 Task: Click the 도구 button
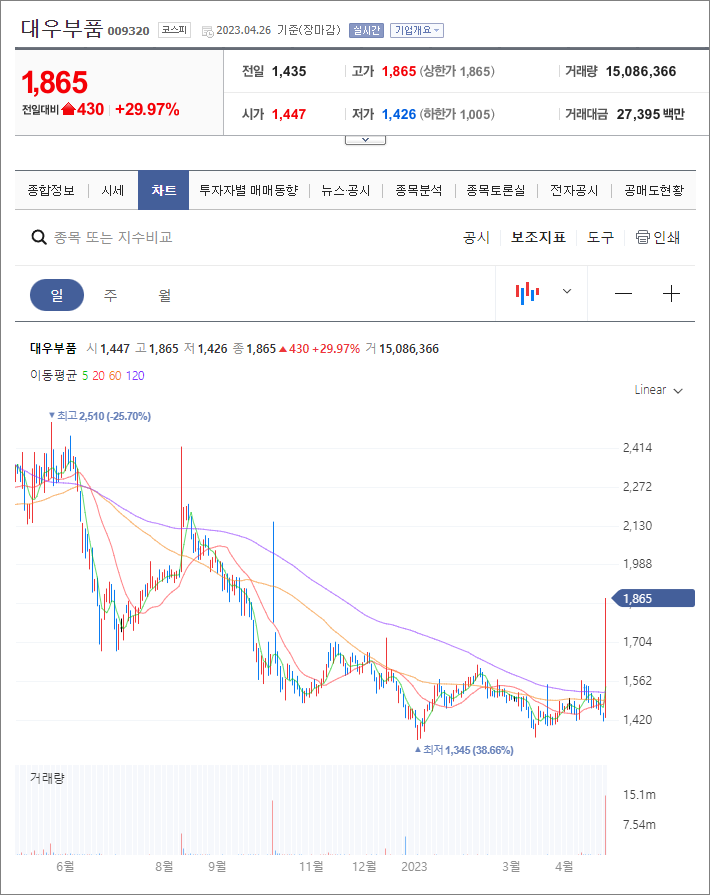600,237
